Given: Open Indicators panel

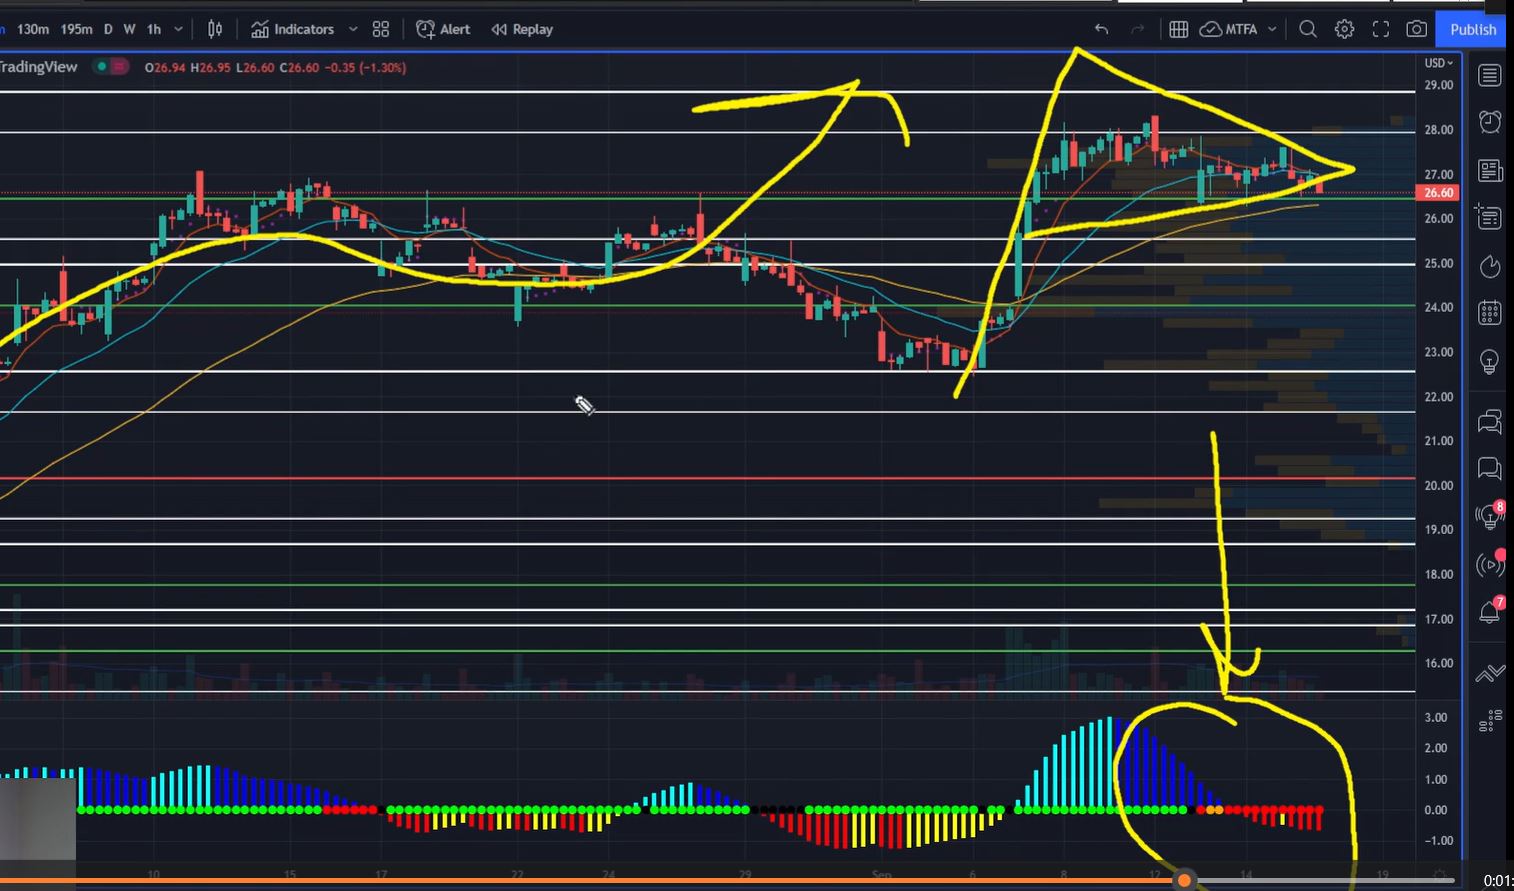Looking at the screenshot, I should 292,29.
